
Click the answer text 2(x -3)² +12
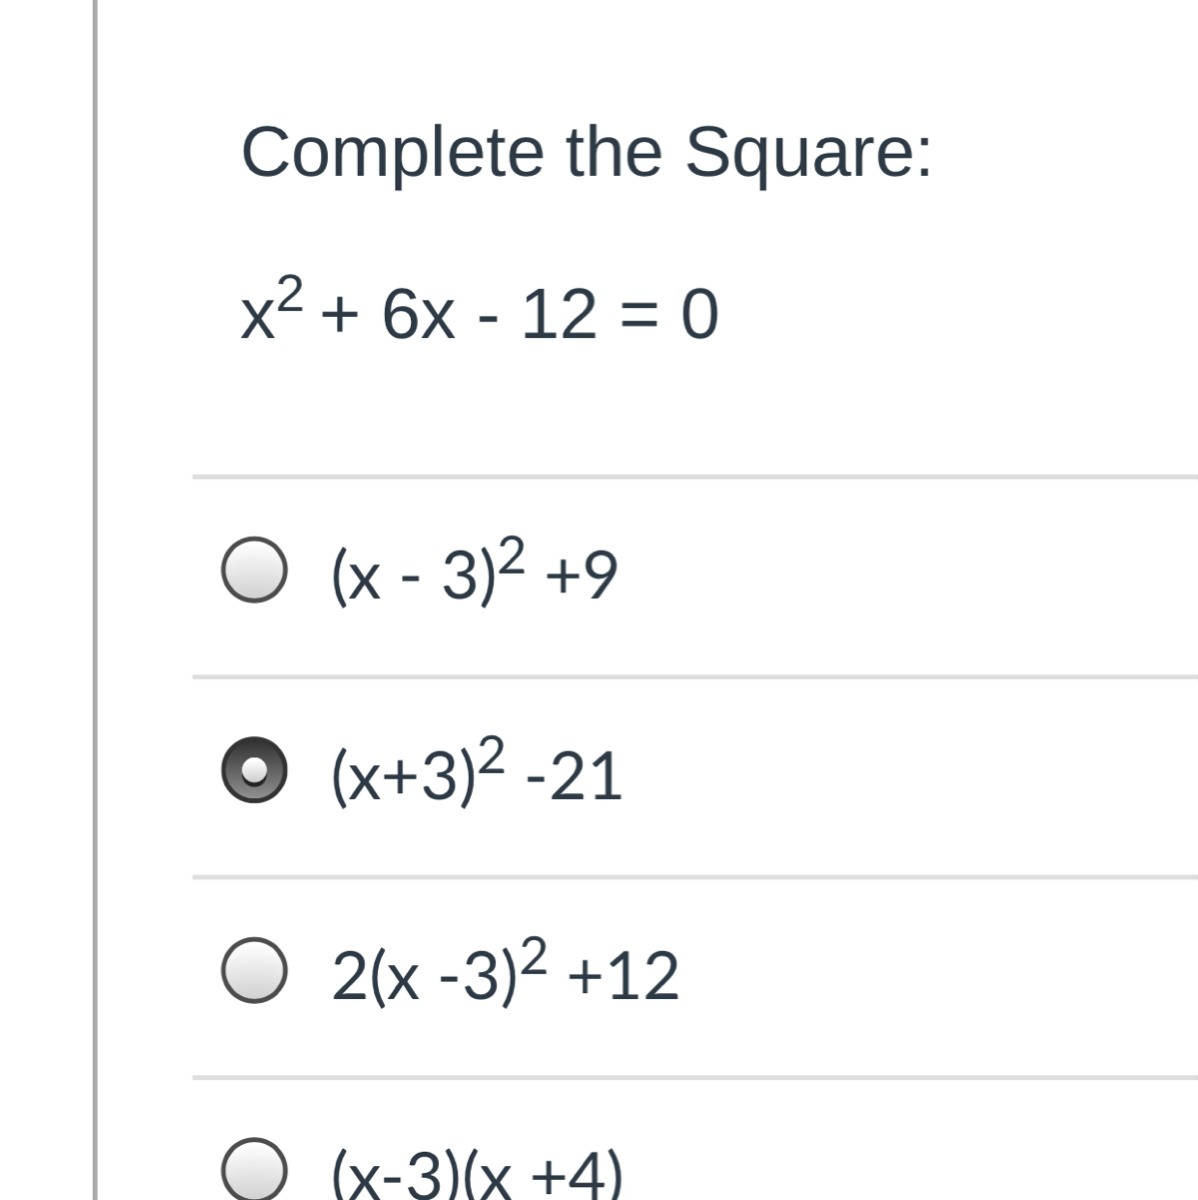click(x=505, y=973)
